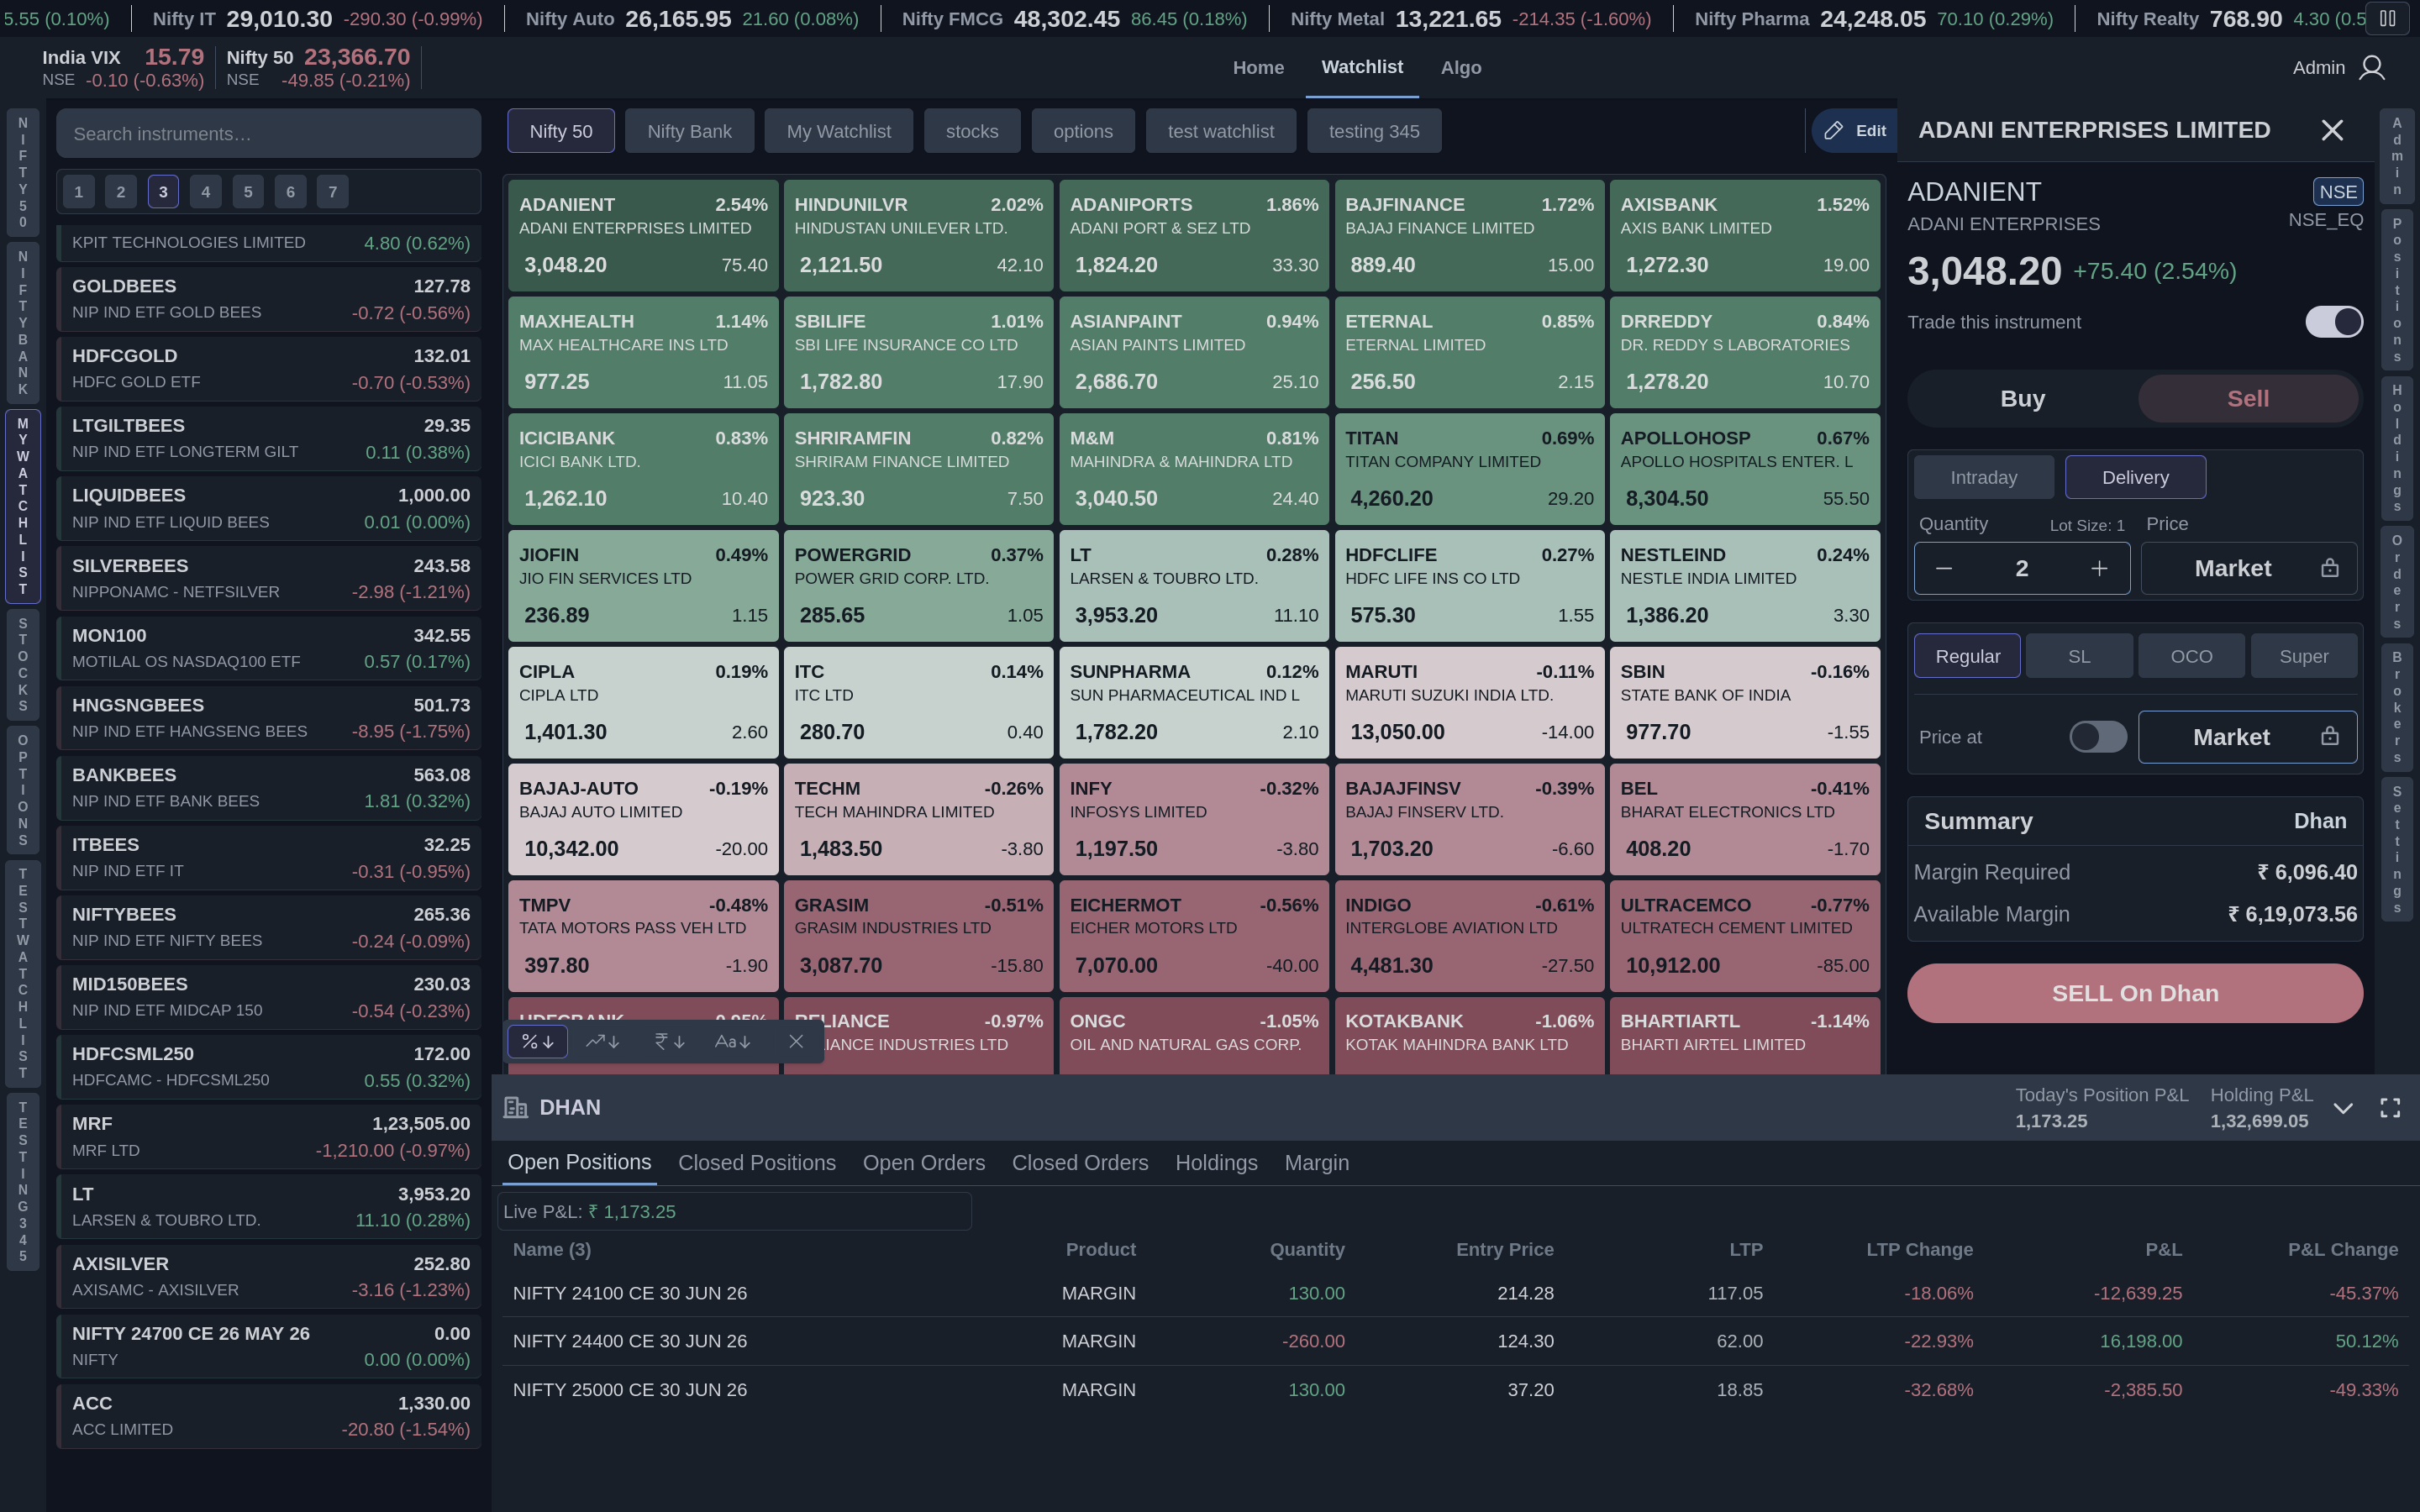Toggle Trade this instrument switch
Screen dimensions: 2420x1512
2334,322
